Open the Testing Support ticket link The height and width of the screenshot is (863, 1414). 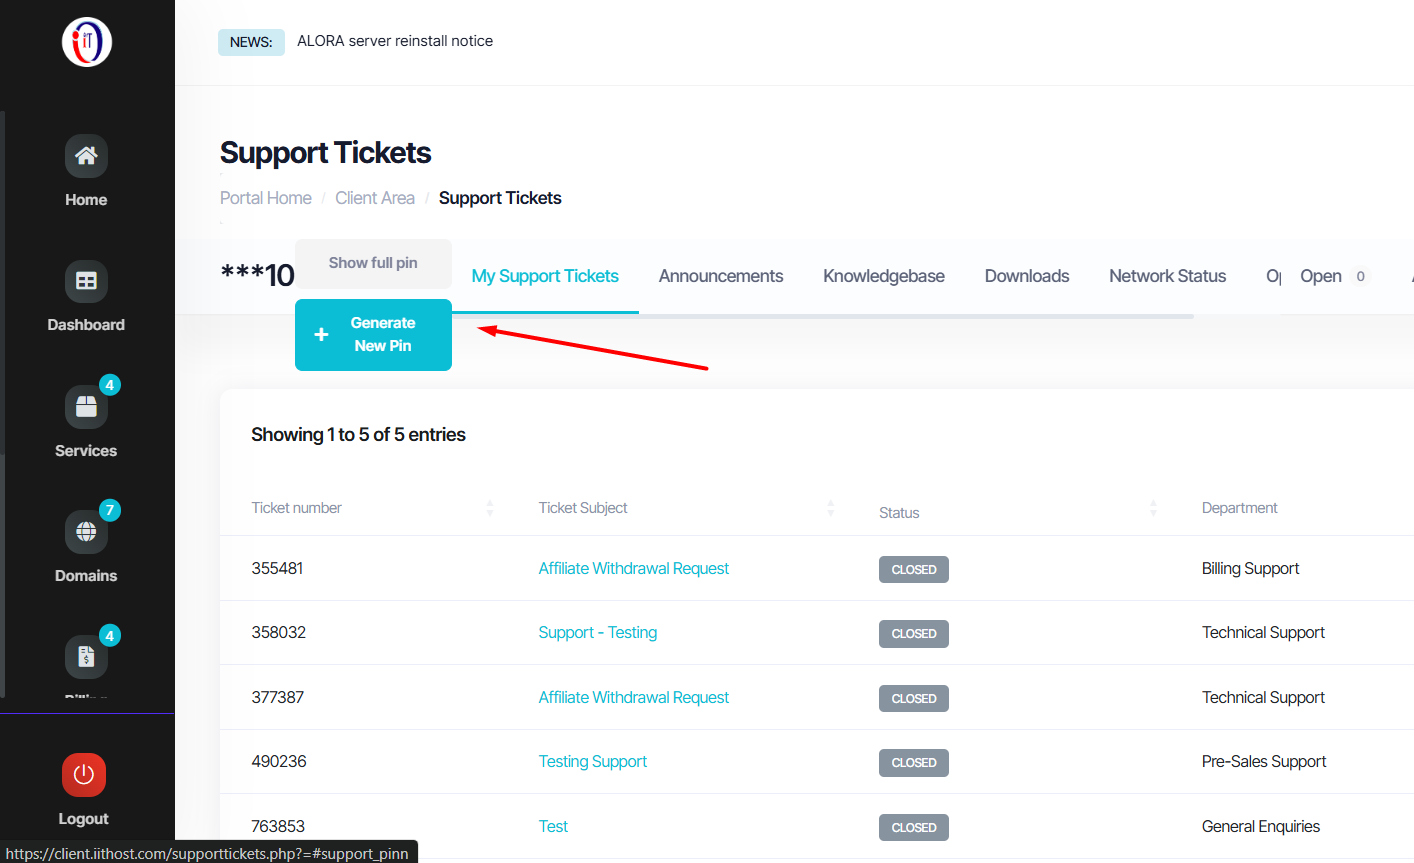593,761
